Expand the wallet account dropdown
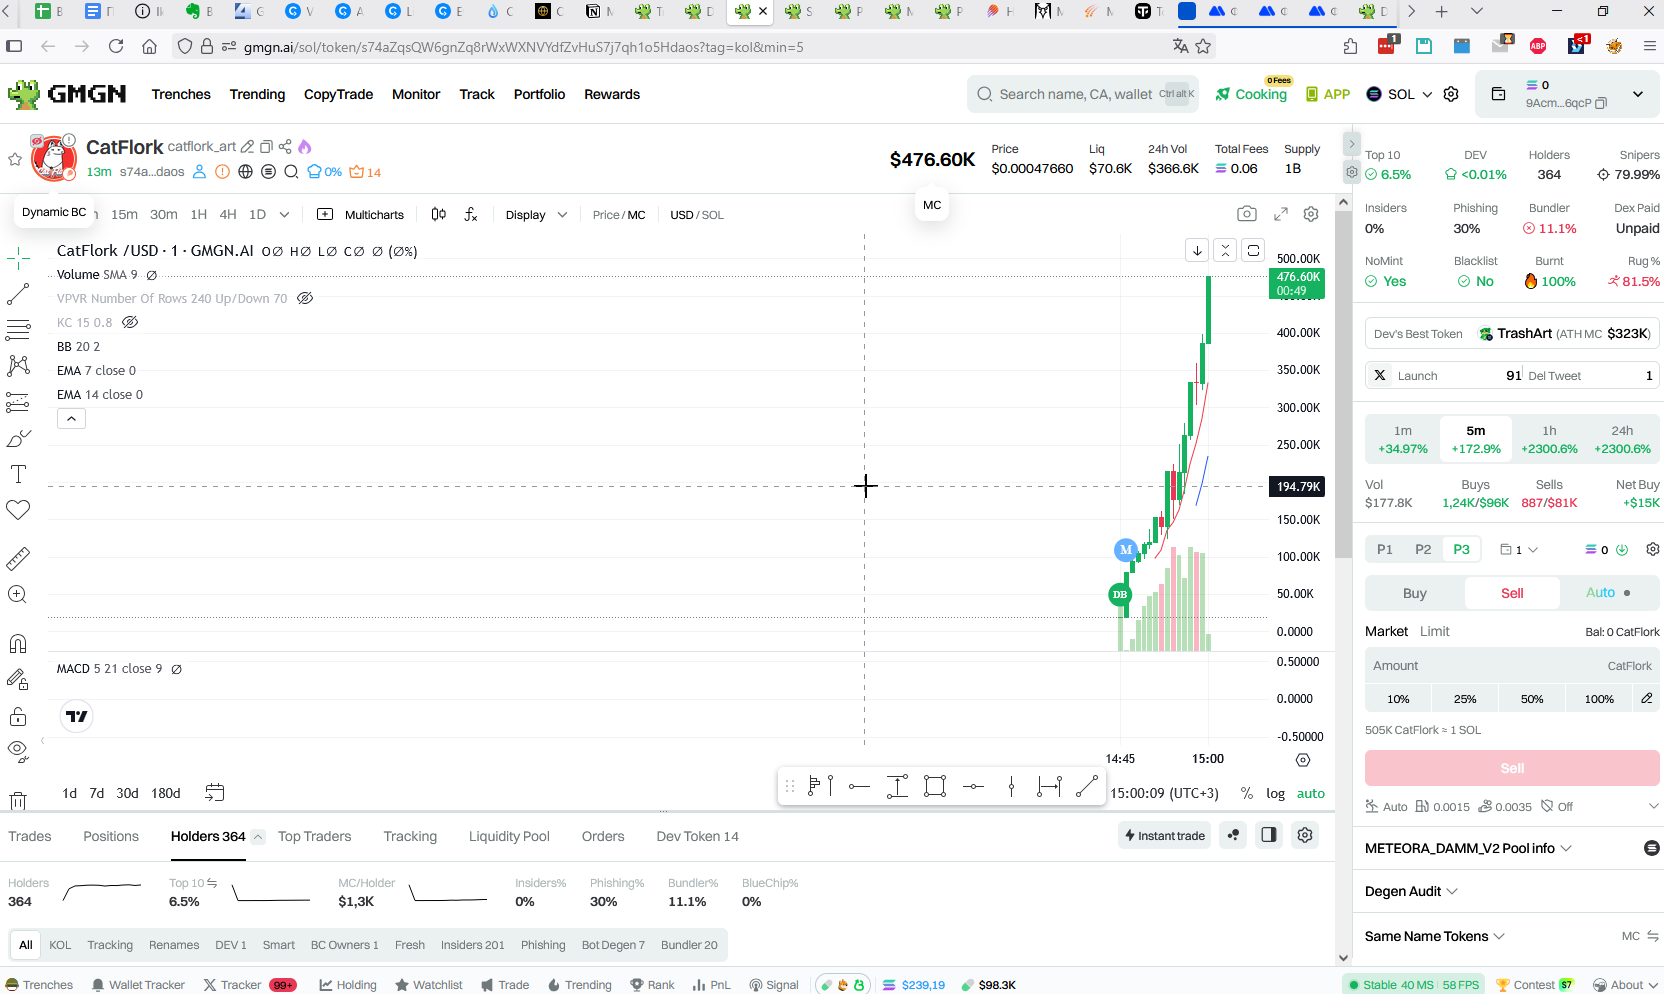Viewport: 1664px width, 994px height. tap(1637, 94)
